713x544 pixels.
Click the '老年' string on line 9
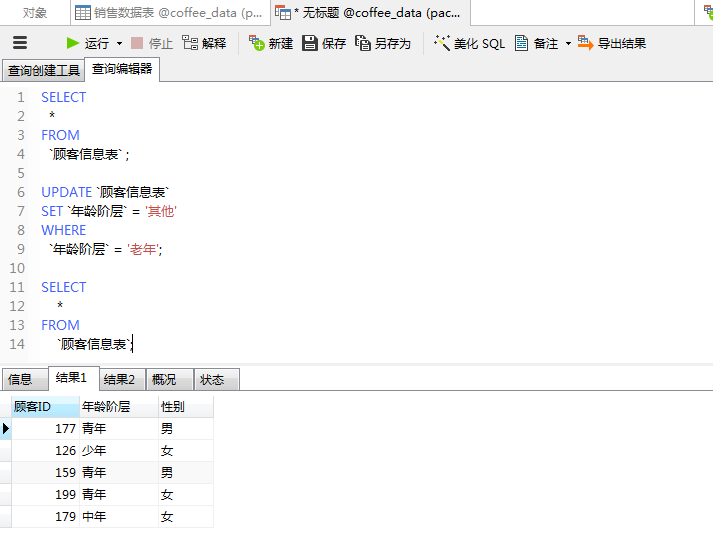point(143,249)
